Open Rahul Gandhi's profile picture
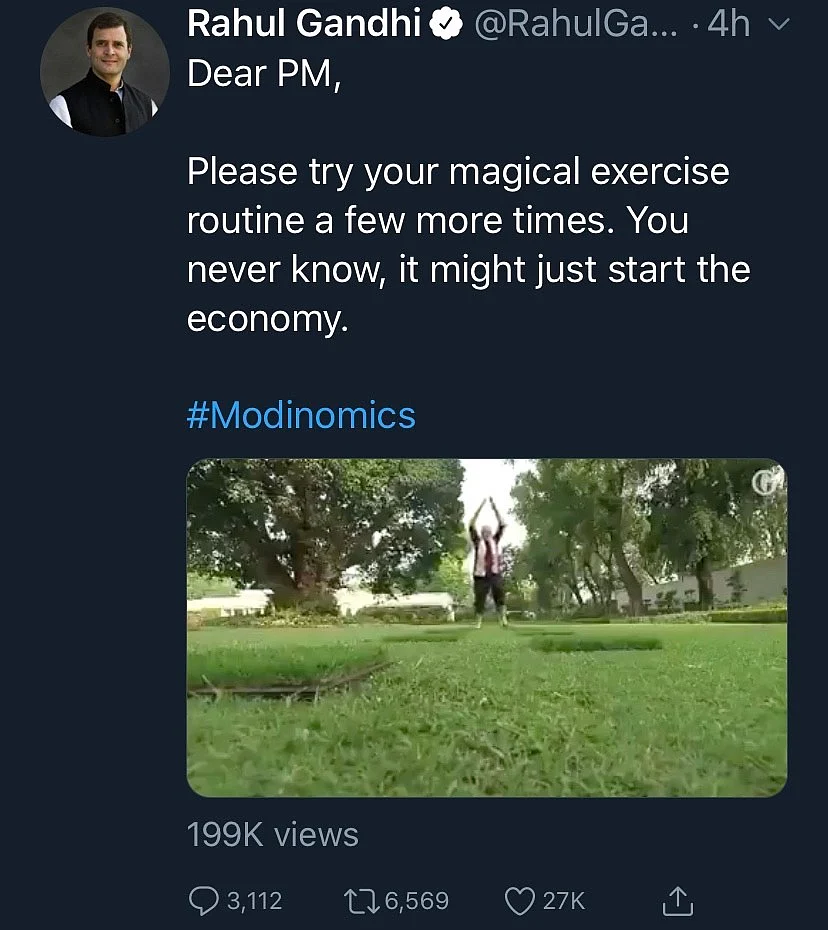The image size is (828, 930). (x=104, y=71)
